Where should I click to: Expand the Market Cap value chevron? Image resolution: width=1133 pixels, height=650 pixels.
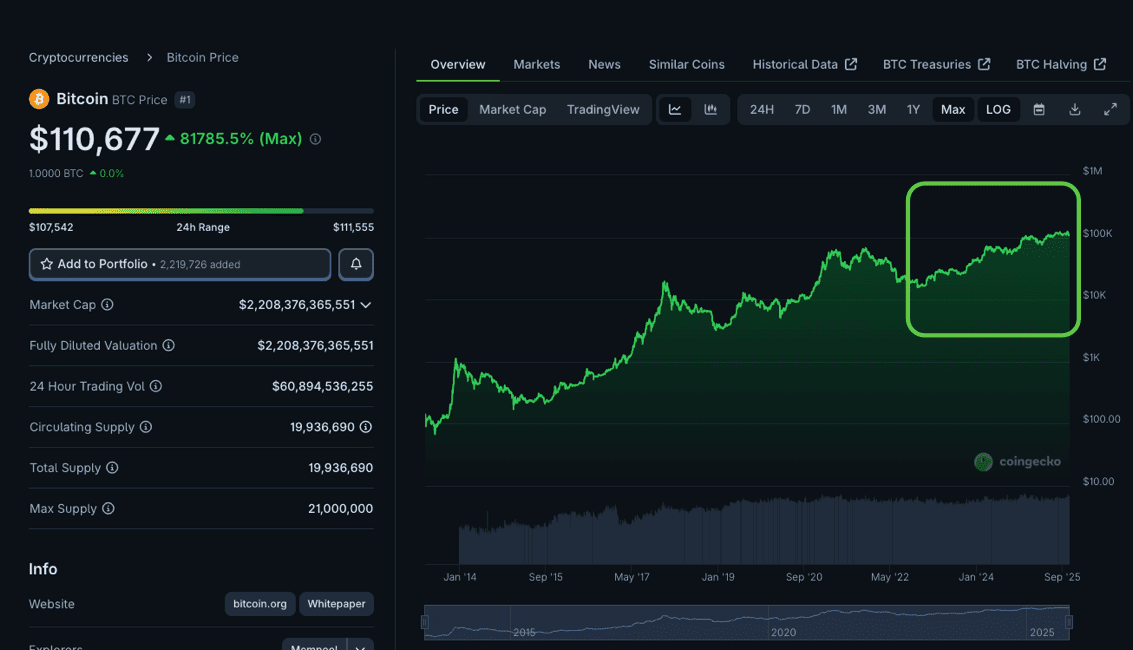click(x=366, y=305)
